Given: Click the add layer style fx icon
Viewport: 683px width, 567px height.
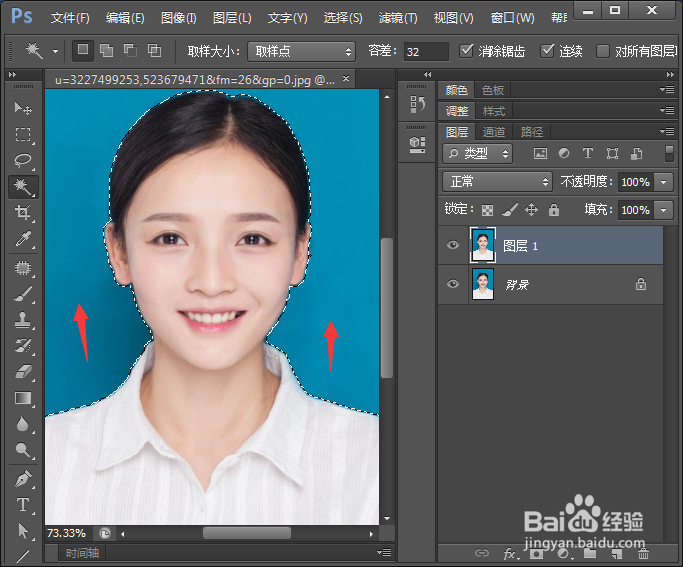Looking at the screenshot, I should click(509, 553).
